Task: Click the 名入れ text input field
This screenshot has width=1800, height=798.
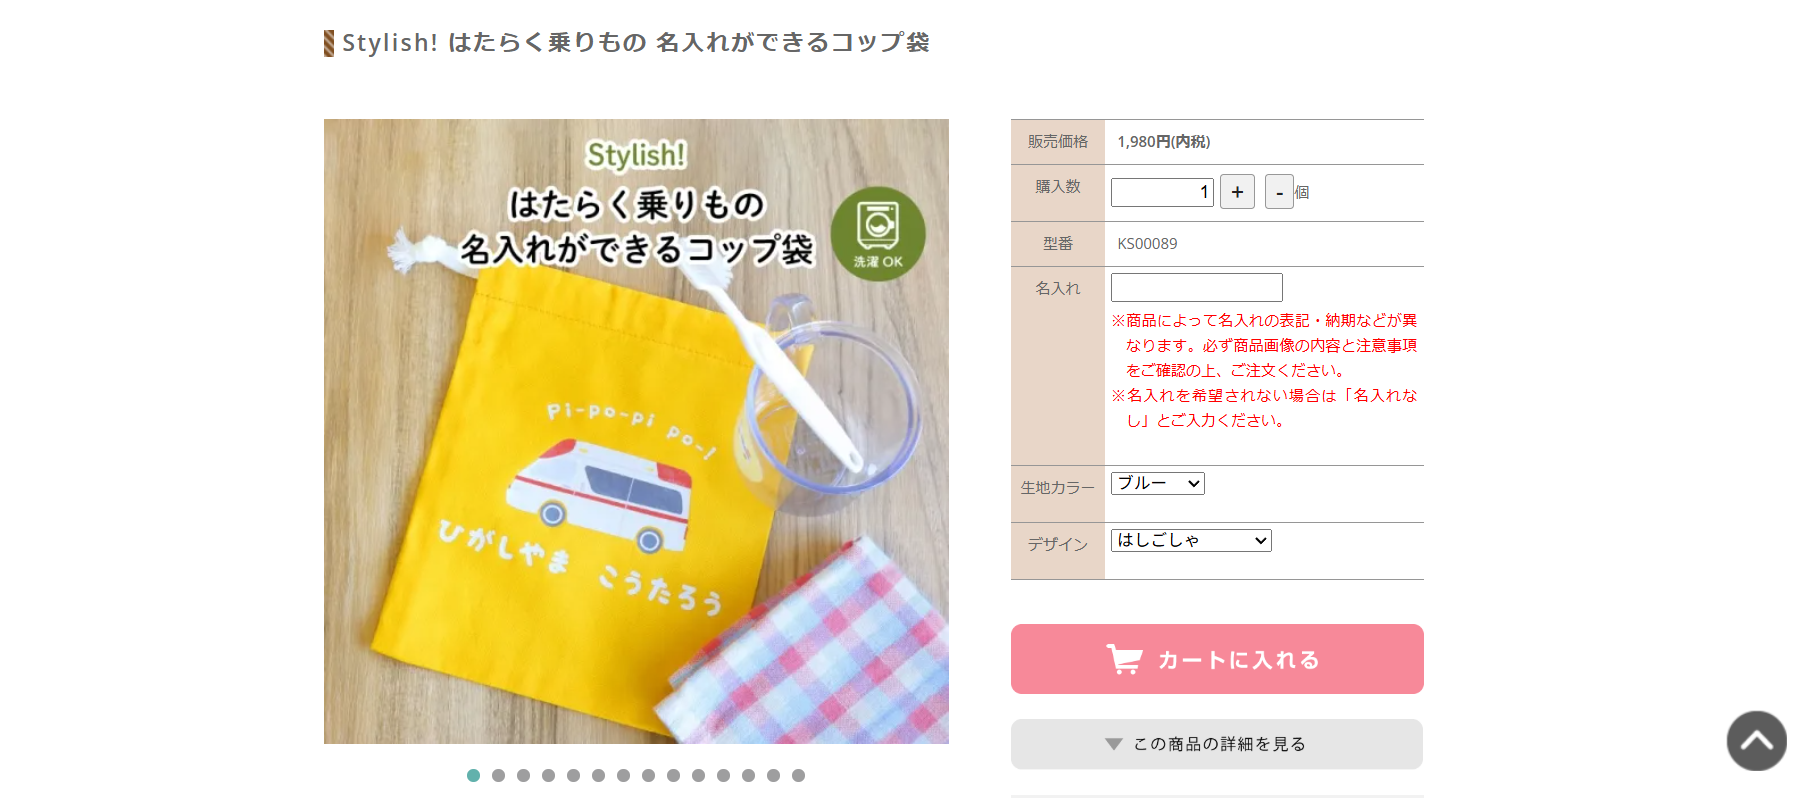Action: pyautogui.click(x=1196, y=288)
